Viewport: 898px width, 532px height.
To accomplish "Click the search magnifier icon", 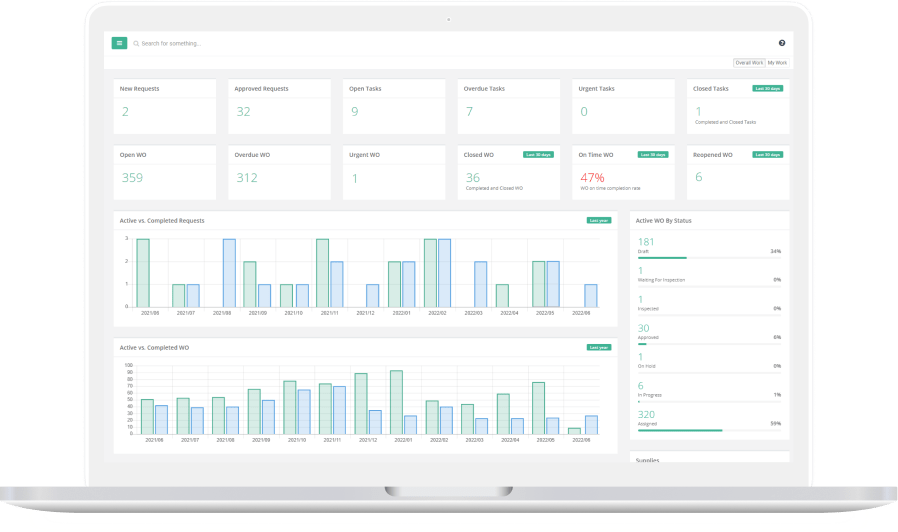I will coord(136,44).
